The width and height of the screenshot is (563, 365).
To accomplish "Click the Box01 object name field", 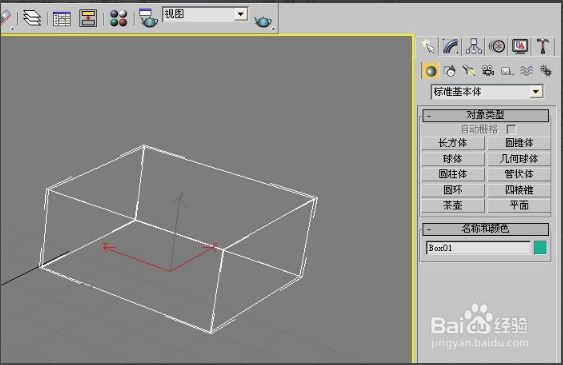I will coord(478,248).
